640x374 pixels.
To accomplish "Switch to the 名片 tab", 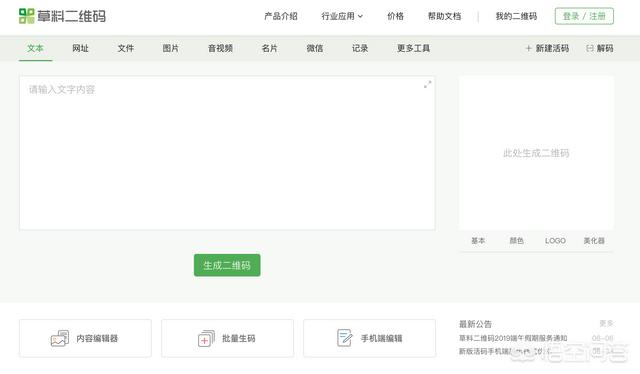I will coord(269,48).
